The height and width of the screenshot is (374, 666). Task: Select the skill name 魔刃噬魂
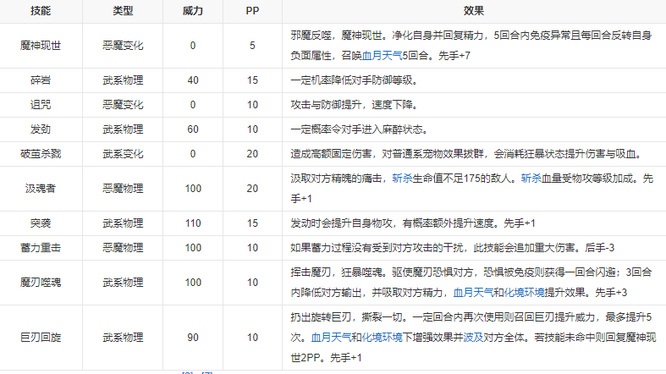click(41, 282)
